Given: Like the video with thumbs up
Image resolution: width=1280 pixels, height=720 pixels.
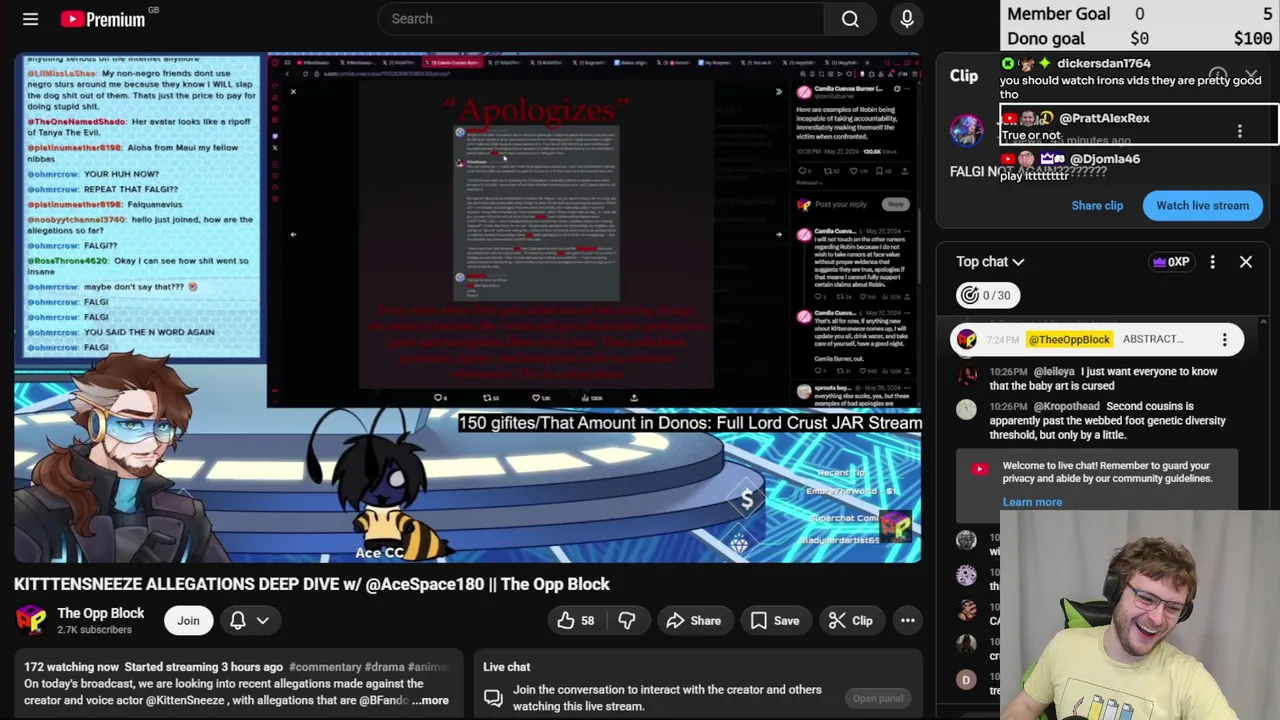Looking at the screenshot, I should [x=575, y=621].
